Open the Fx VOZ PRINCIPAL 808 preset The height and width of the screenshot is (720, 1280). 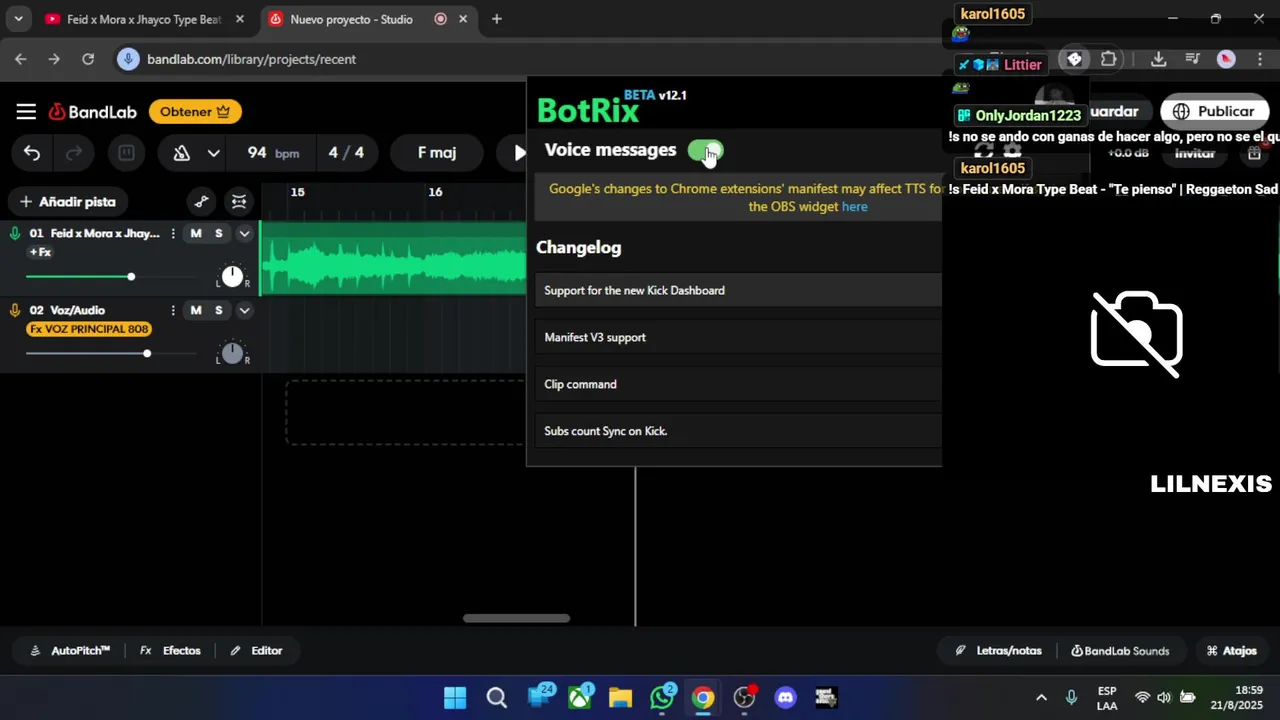(x=89, y=329)
